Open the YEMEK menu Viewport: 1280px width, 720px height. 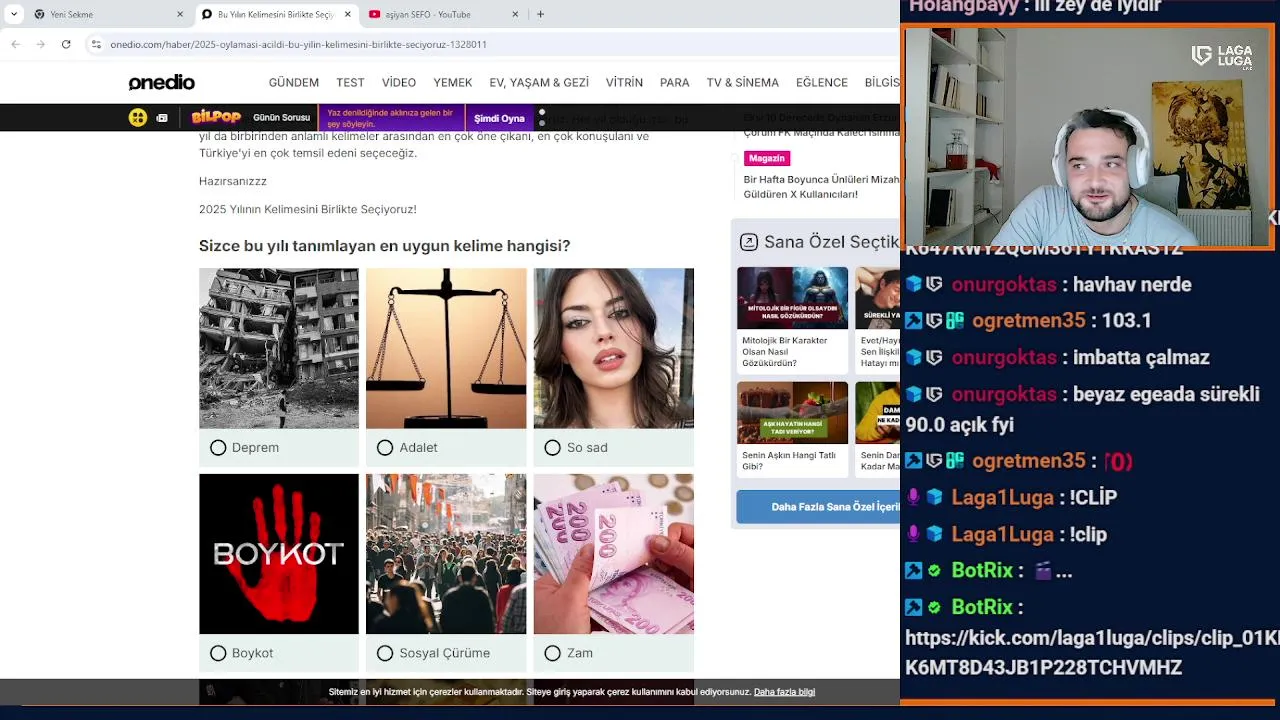click(x=453, y=82)
